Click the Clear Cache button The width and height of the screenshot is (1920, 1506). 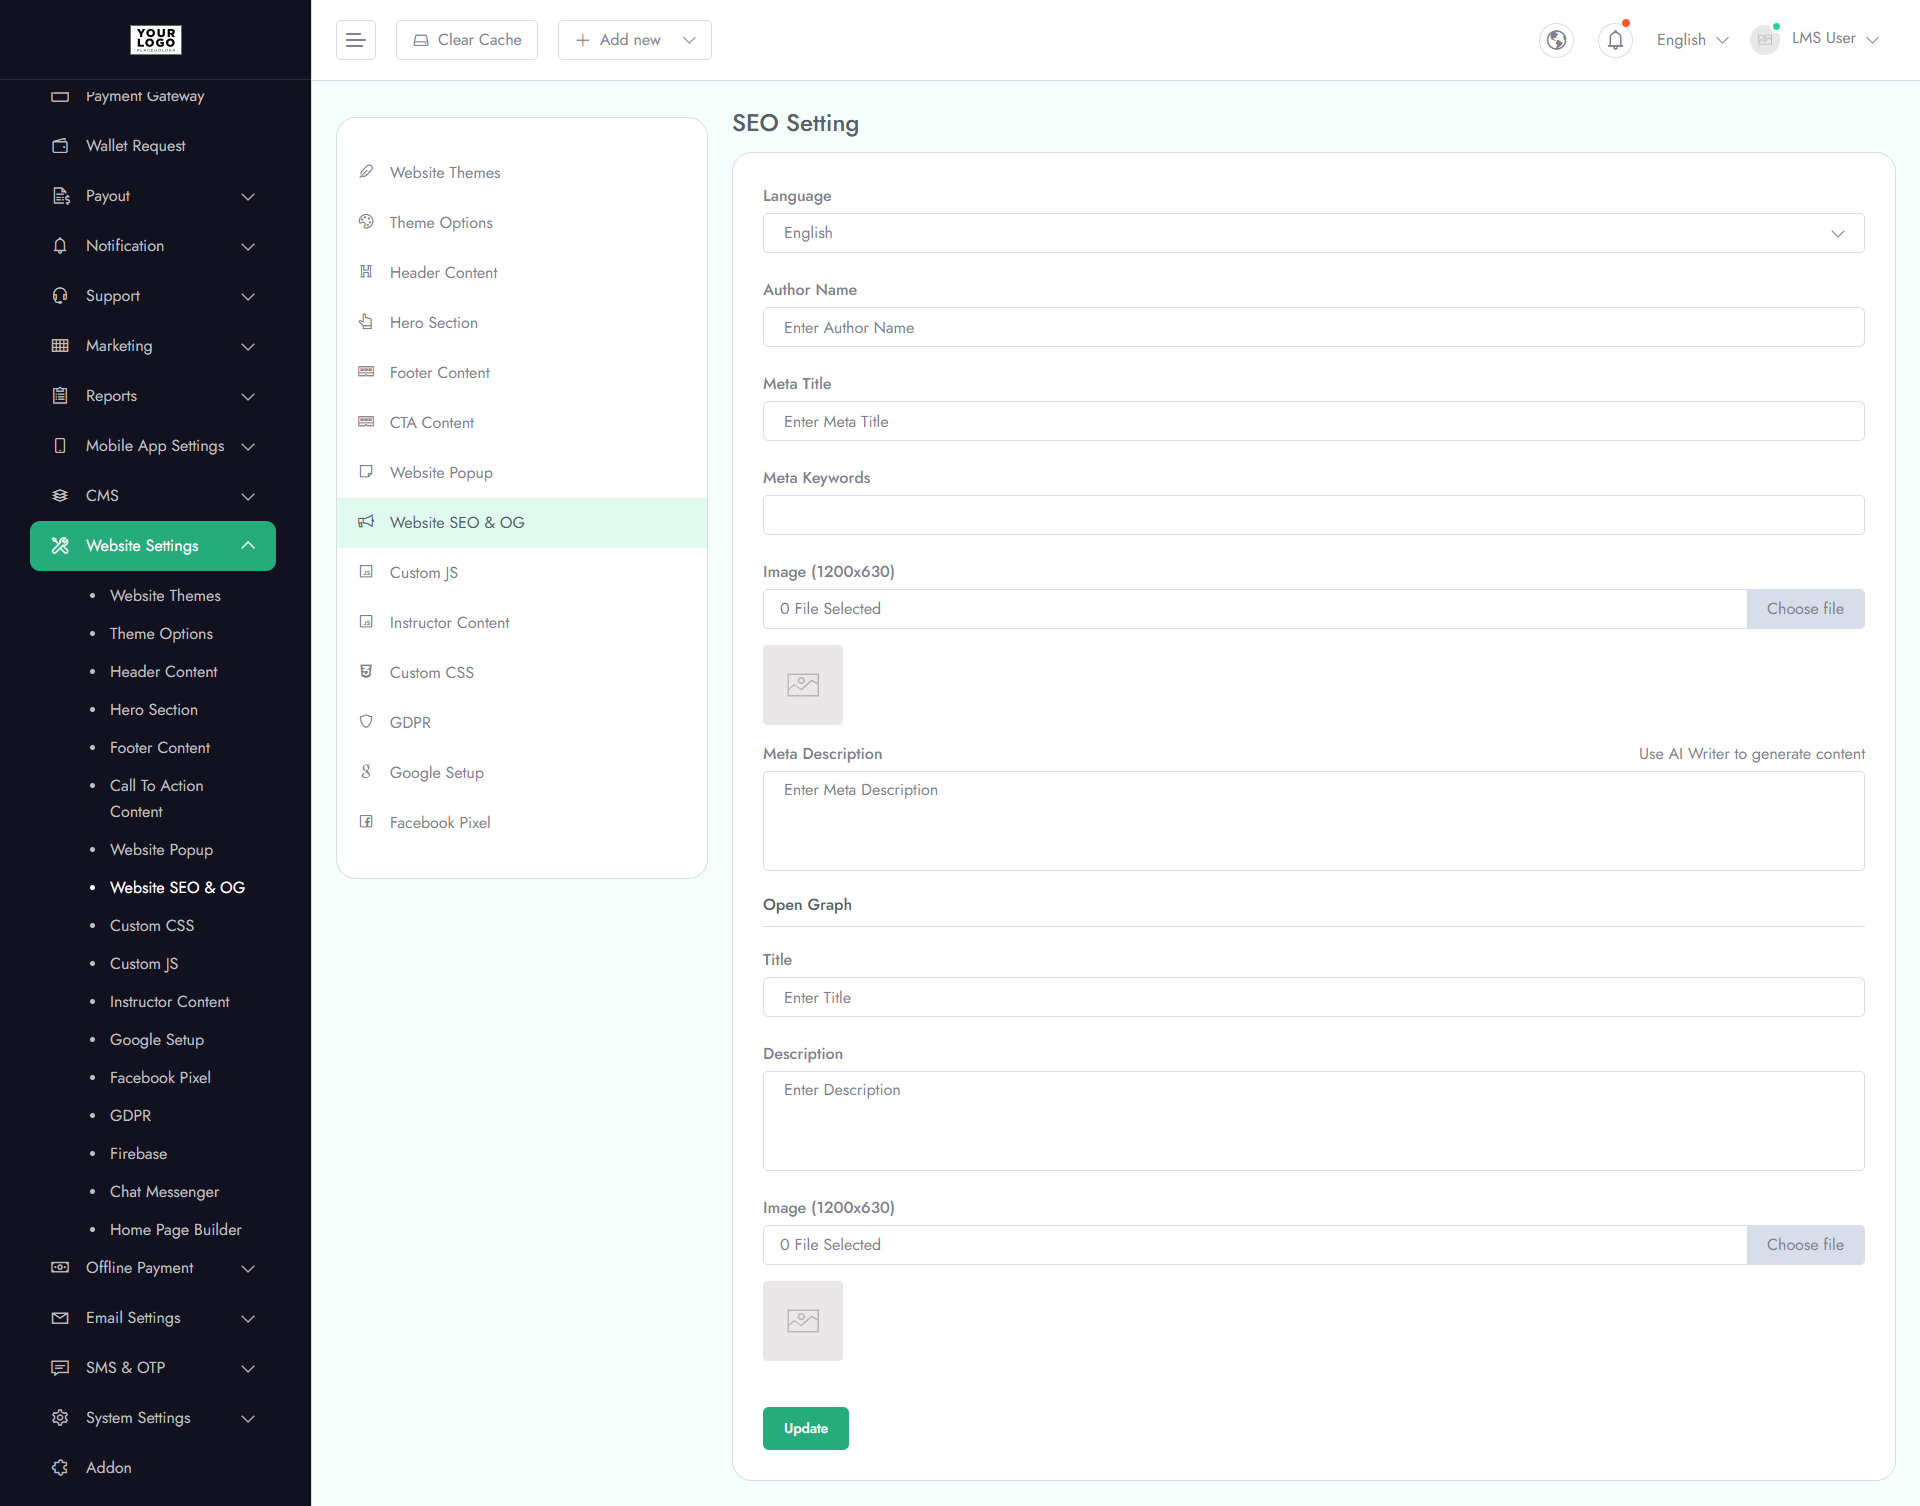467,40
